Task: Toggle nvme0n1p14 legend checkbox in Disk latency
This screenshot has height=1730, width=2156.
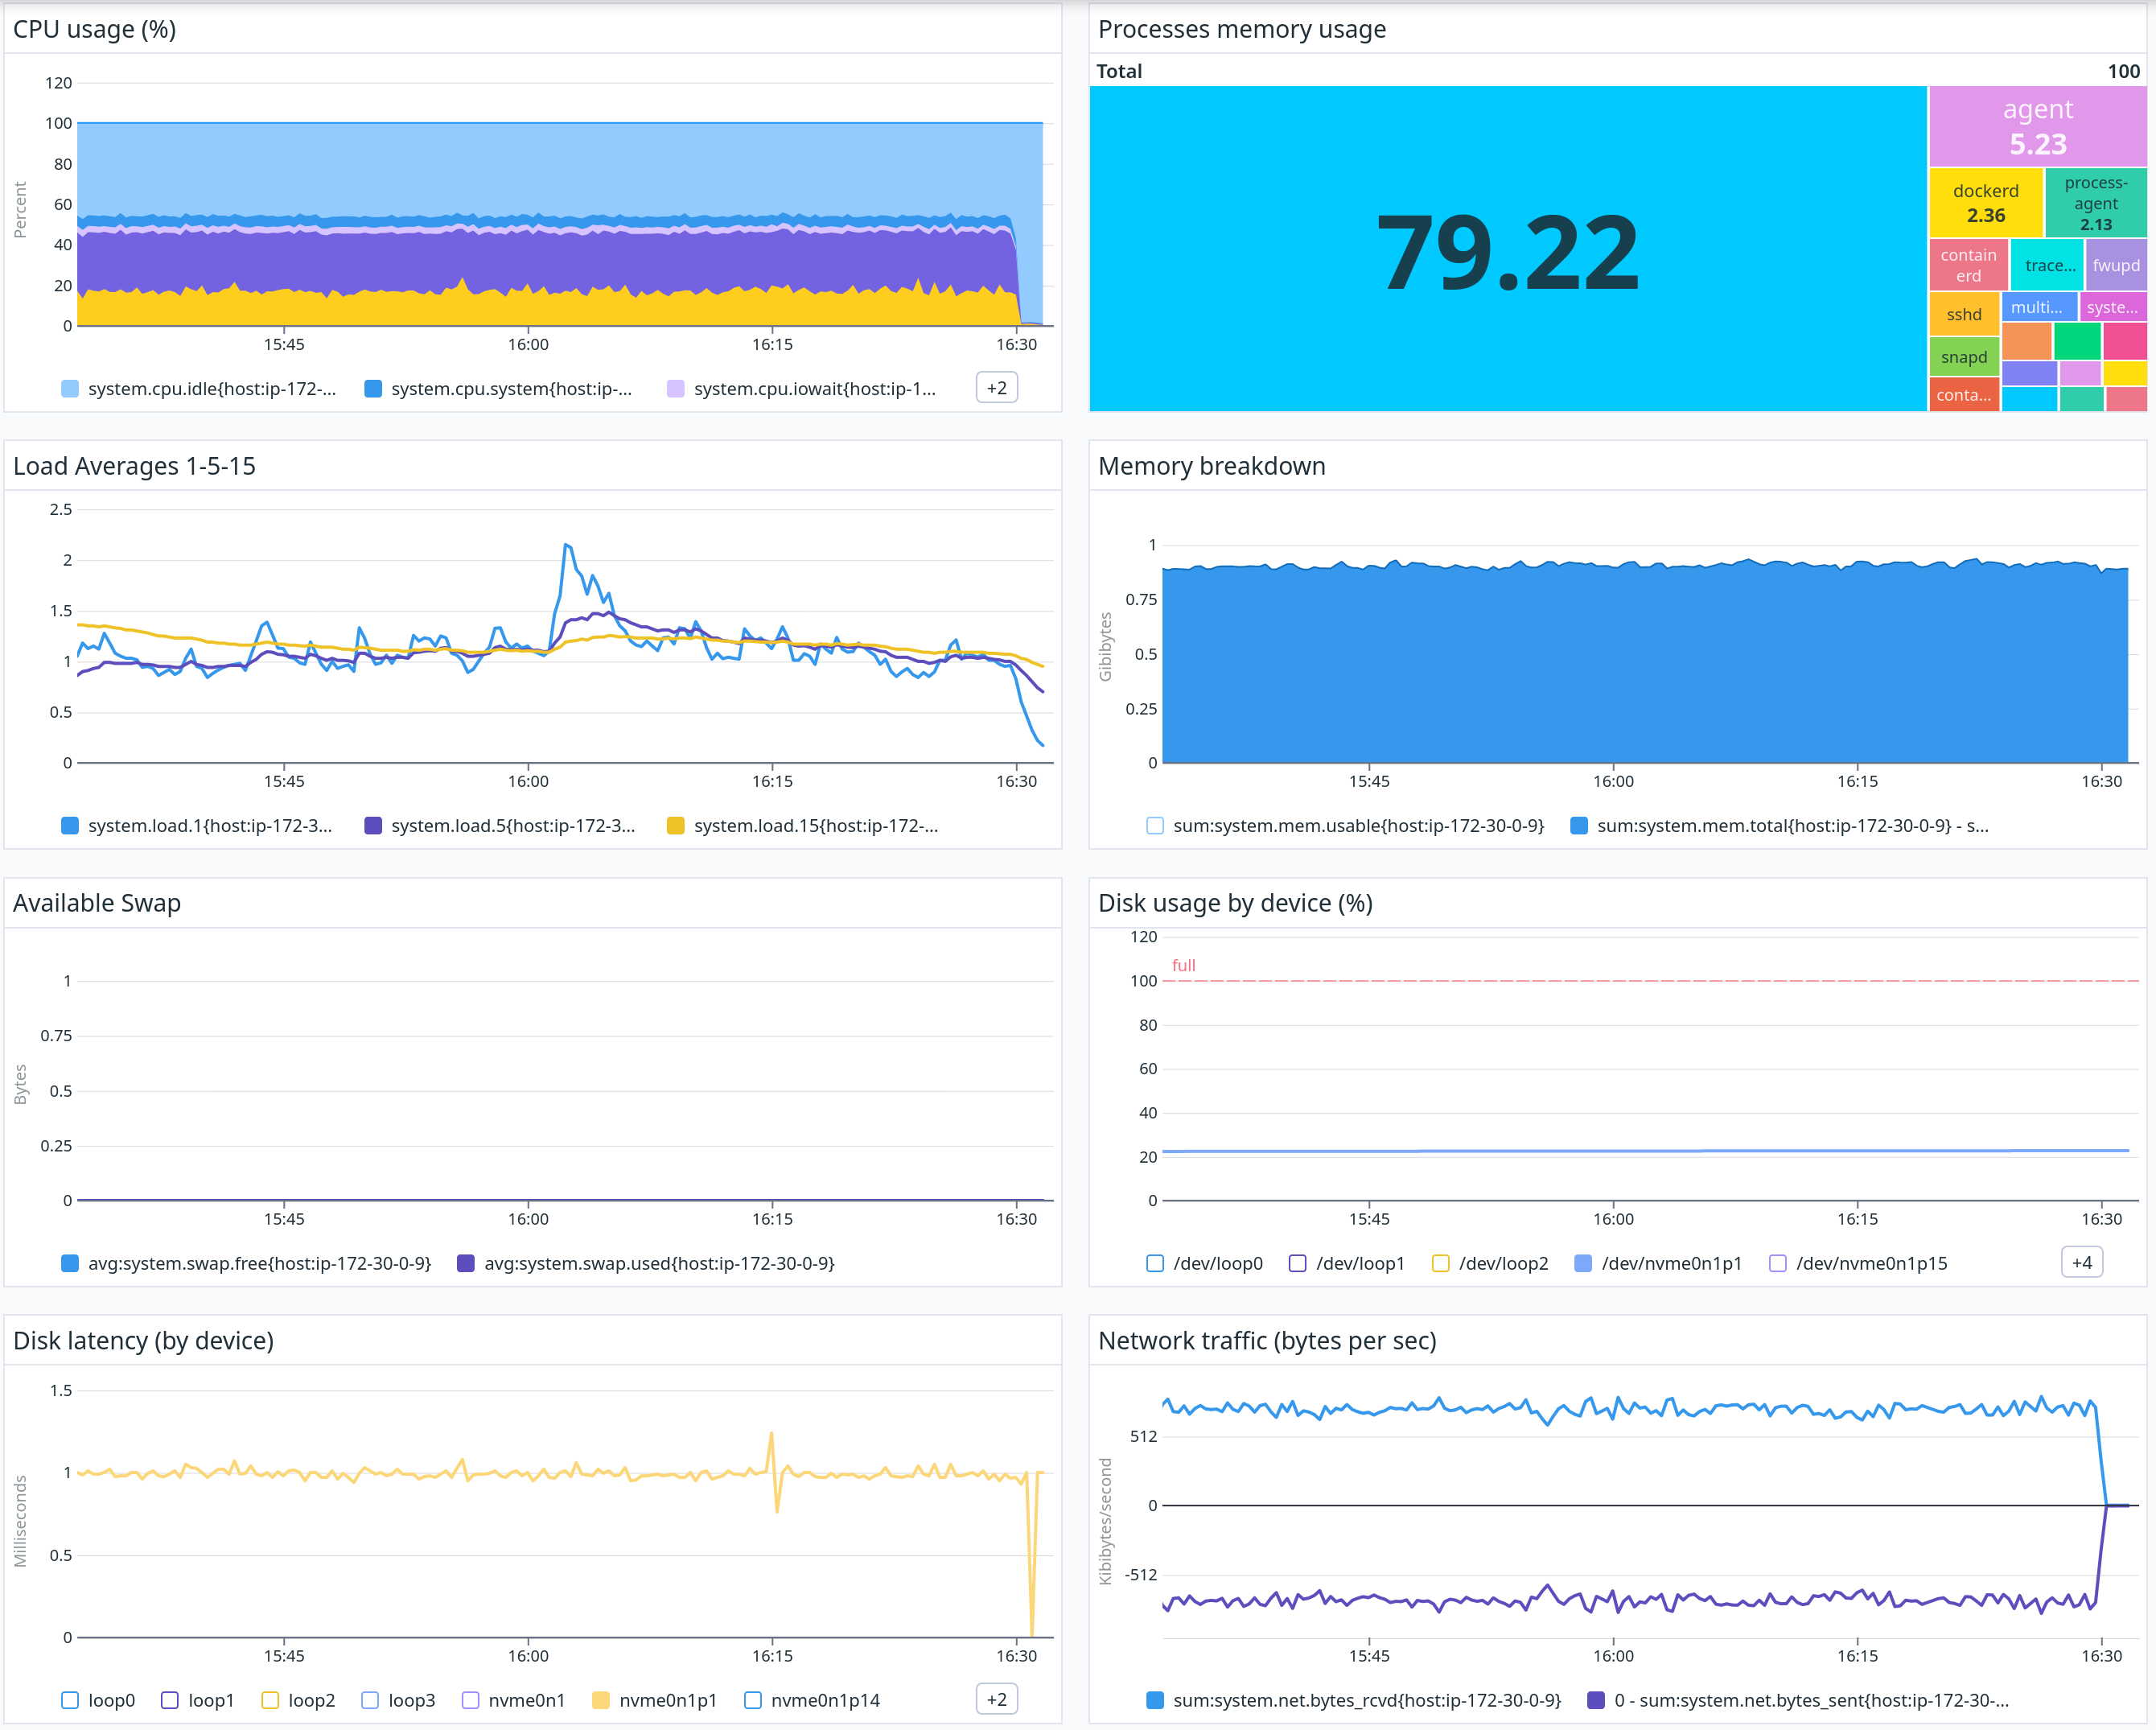Action: 753,1701
